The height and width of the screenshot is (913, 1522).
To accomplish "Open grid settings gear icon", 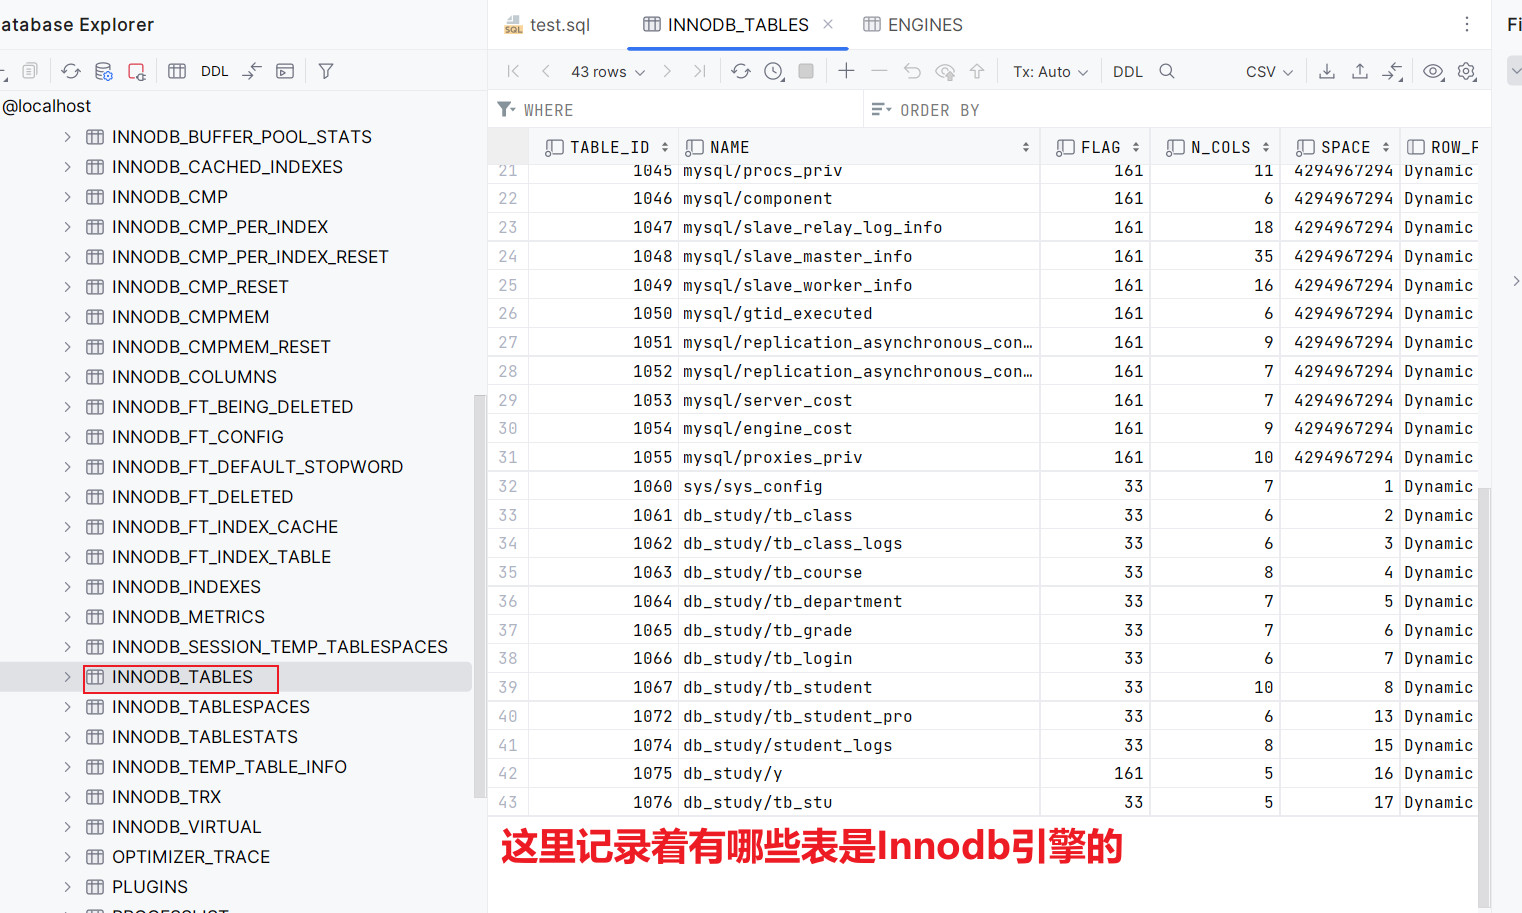I will (x=1467, y=71).
